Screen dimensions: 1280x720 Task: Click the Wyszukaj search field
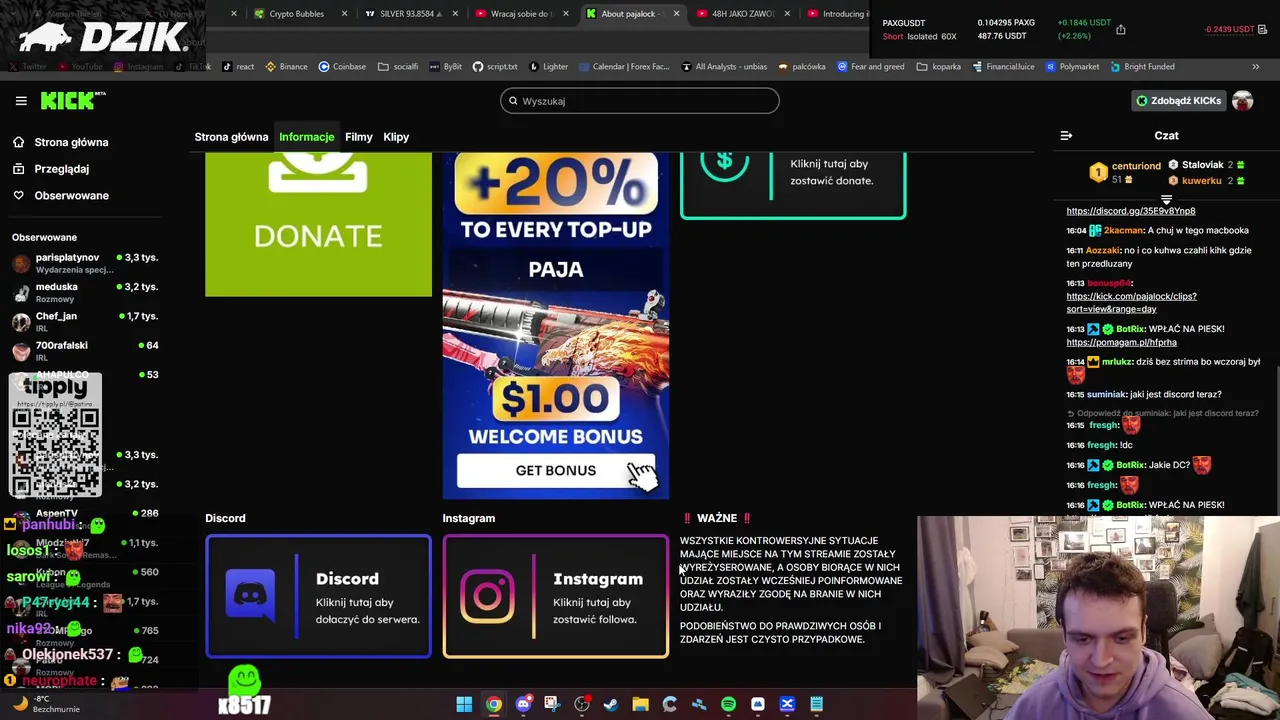[x=640, y=101]
